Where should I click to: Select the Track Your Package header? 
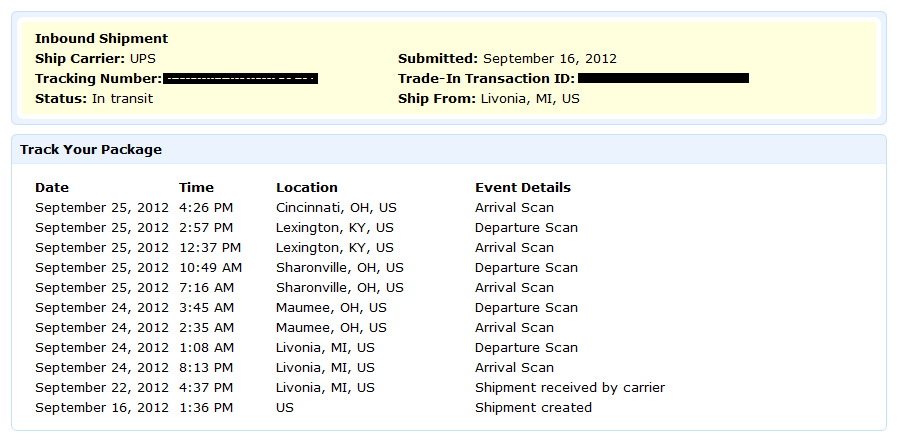[x=91, y=150]
